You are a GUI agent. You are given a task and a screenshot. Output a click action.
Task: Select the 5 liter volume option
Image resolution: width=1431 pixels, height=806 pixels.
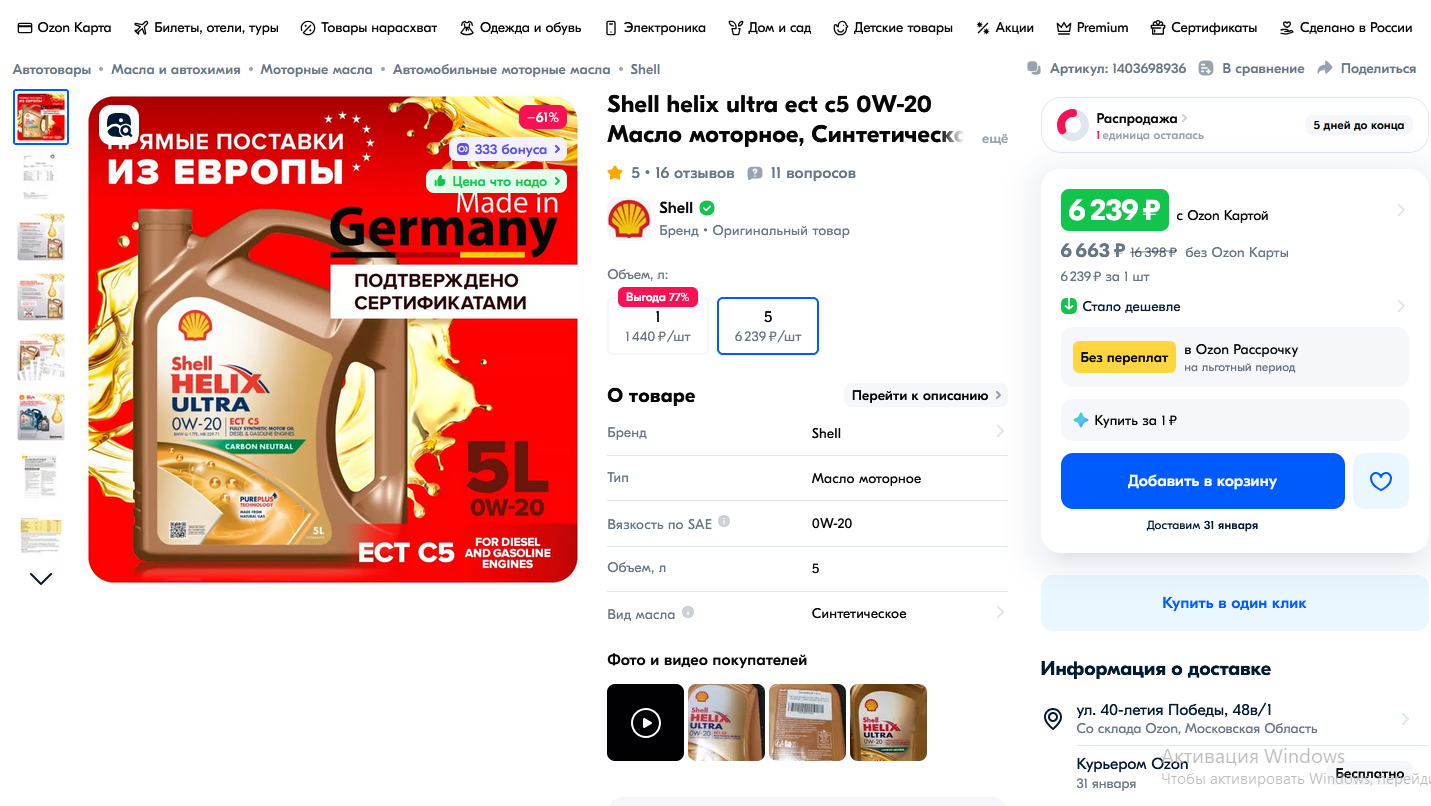pyautogui.click(x=768, y=326)
